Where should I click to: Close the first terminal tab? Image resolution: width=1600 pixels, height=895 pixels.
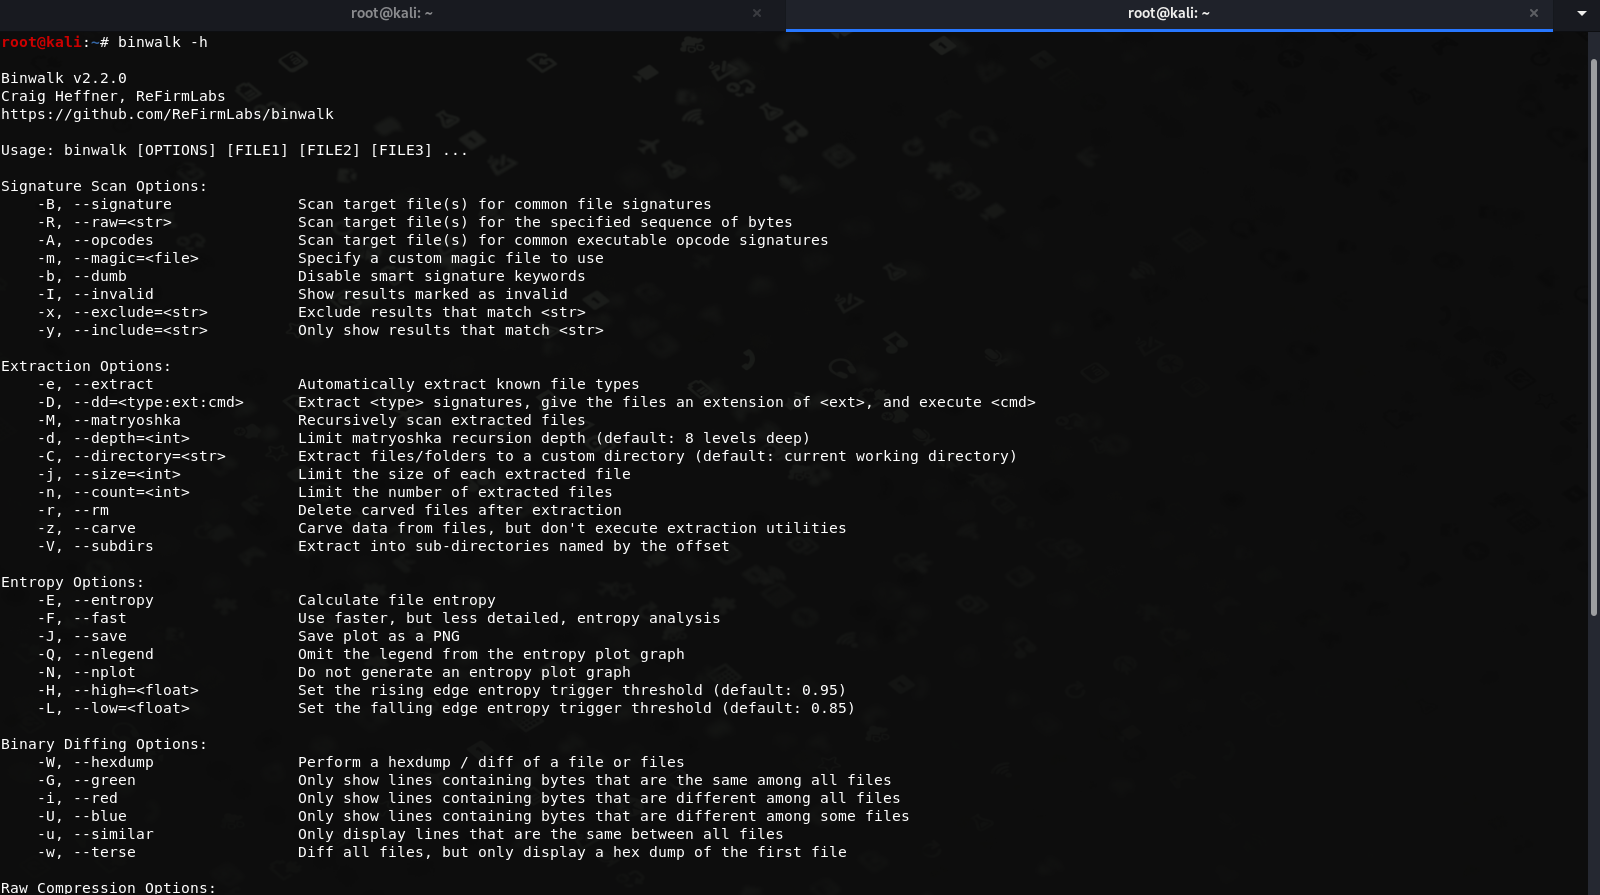tap(757, 13)
